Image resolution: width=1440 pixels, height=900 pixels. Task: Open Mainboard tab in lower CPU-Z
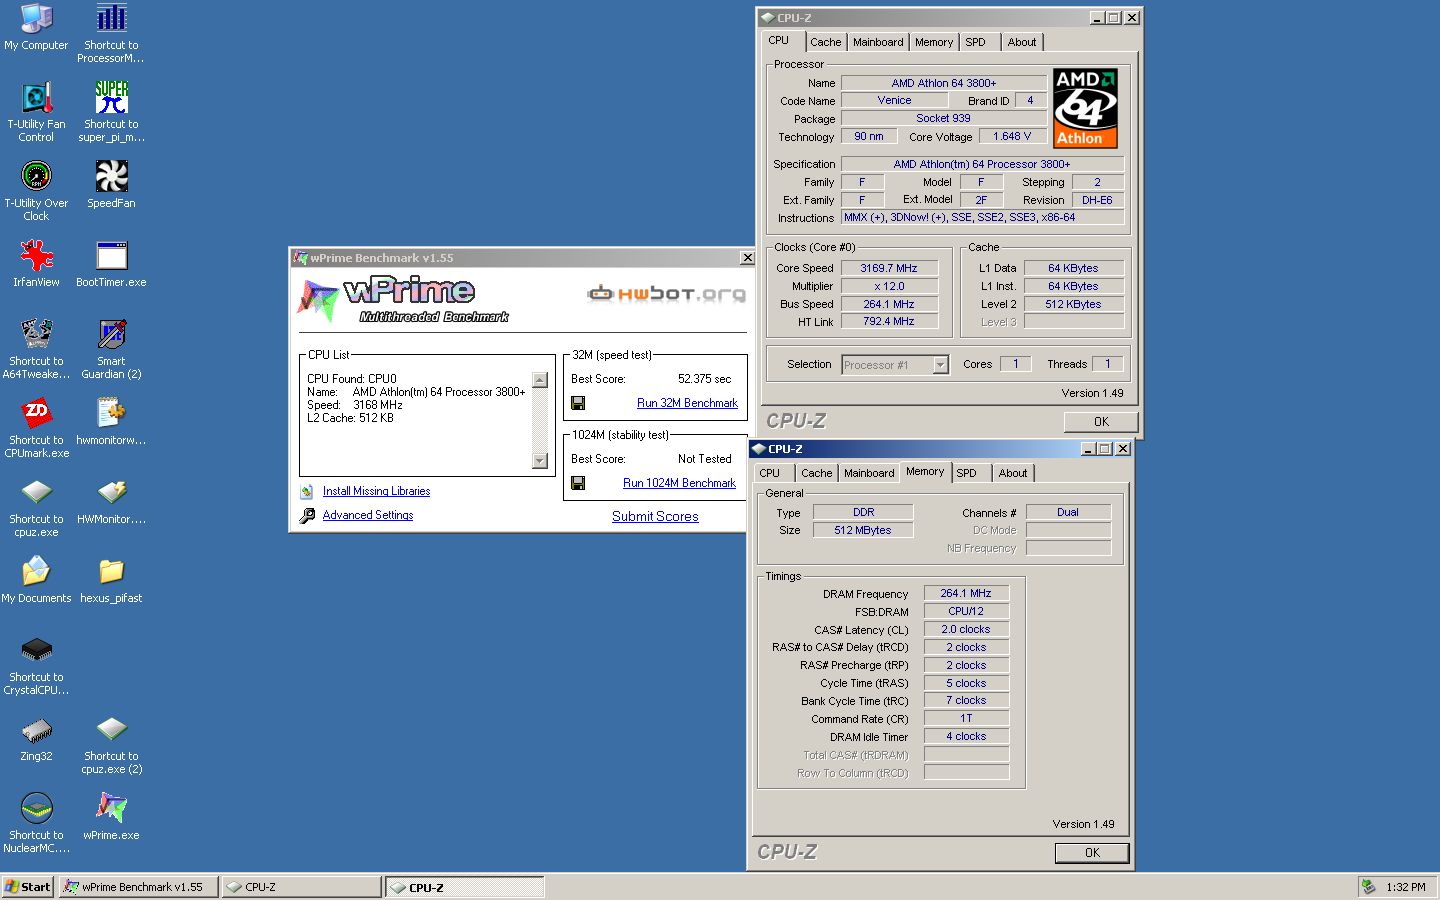pyautogui.click(x=869, y=473)
